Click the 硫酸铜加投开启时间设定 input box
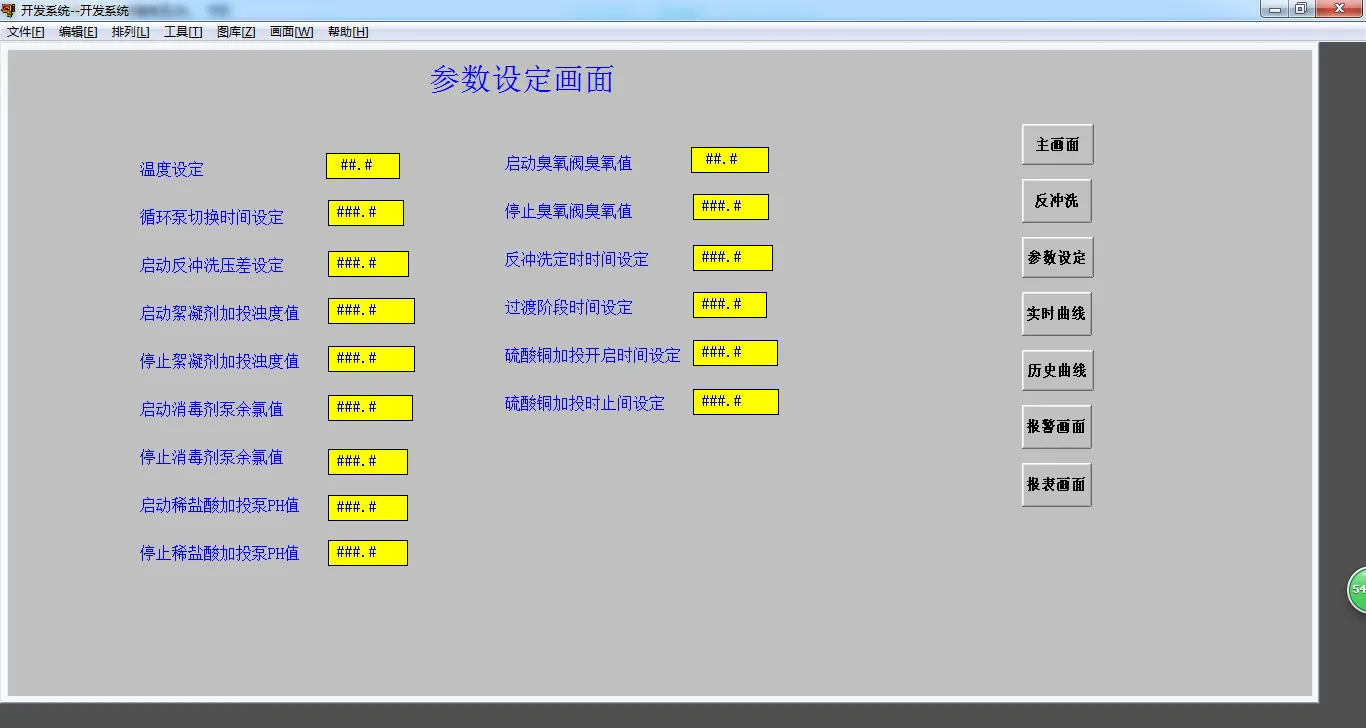This screenshot has width=1366, height=728. click(x=735, y=352)
